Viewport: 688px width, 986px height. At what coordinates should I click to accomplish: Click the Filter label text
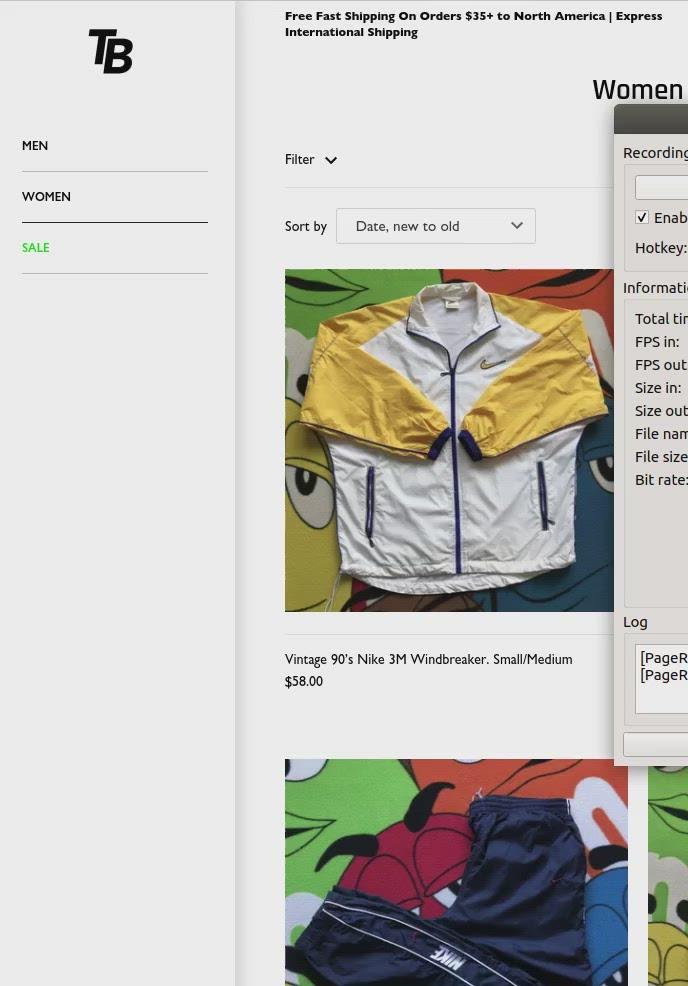click(x=299, y=160)
